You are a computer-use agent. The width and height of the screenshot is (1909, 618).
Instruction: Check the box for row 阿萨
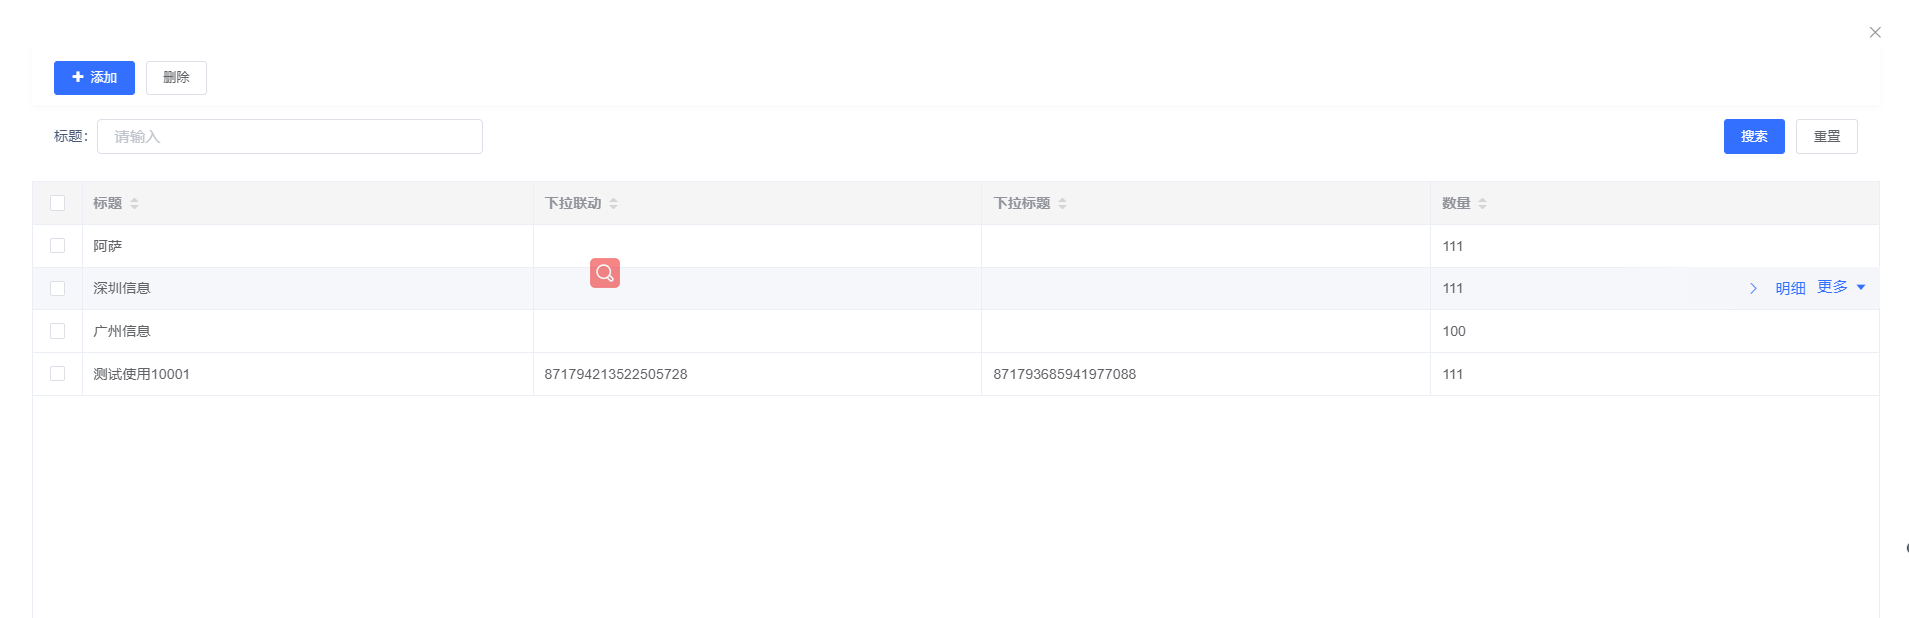[58, 246]
